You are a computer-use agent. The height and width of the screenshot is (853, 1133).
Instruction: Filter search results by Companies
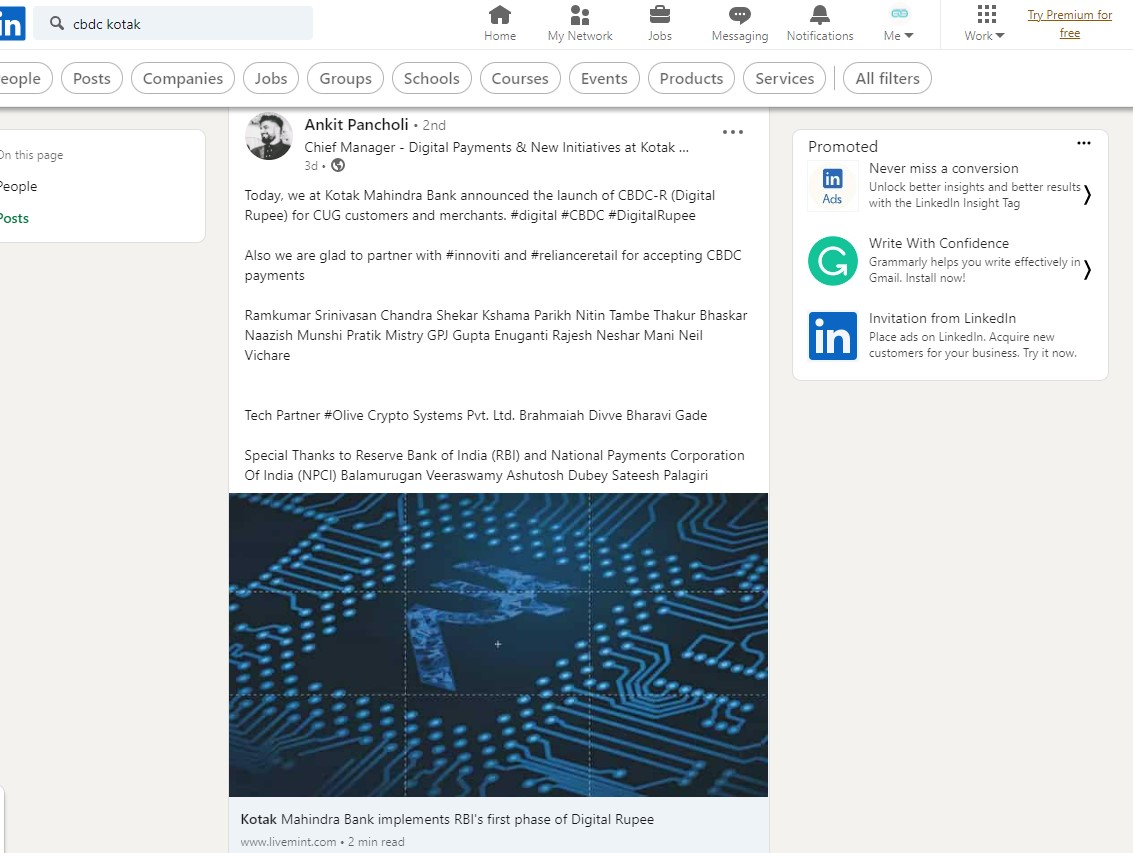pos(182,77)
